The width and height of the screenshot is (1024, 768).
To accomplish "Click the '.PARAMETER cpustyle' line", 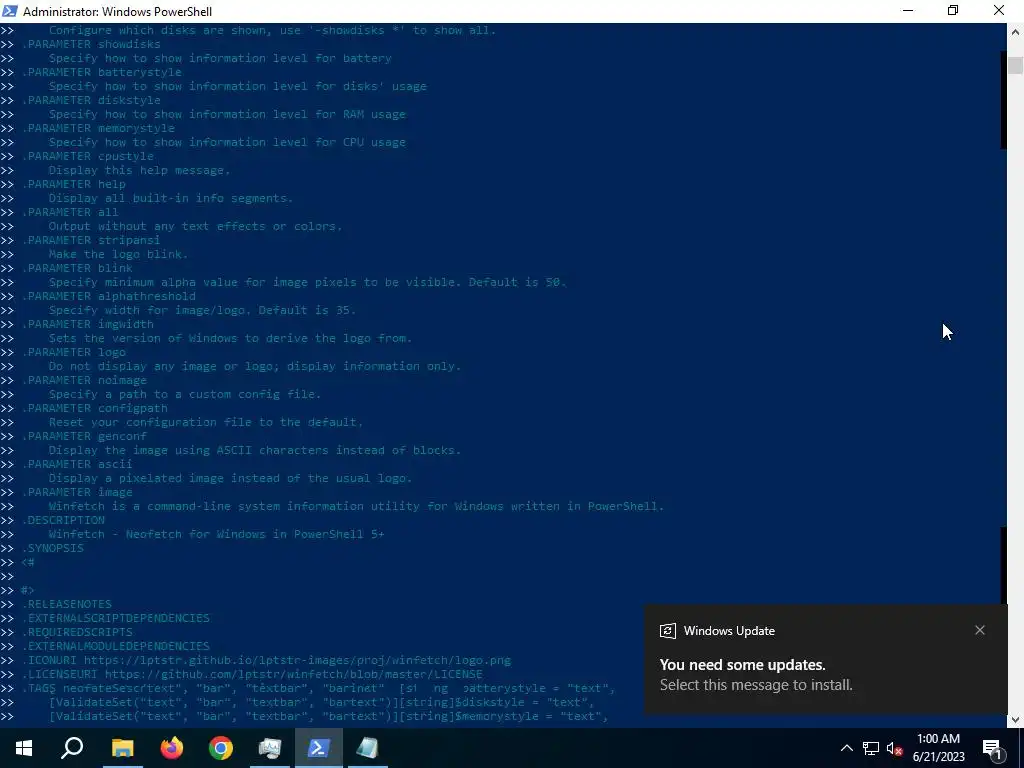I will (88, 156).
